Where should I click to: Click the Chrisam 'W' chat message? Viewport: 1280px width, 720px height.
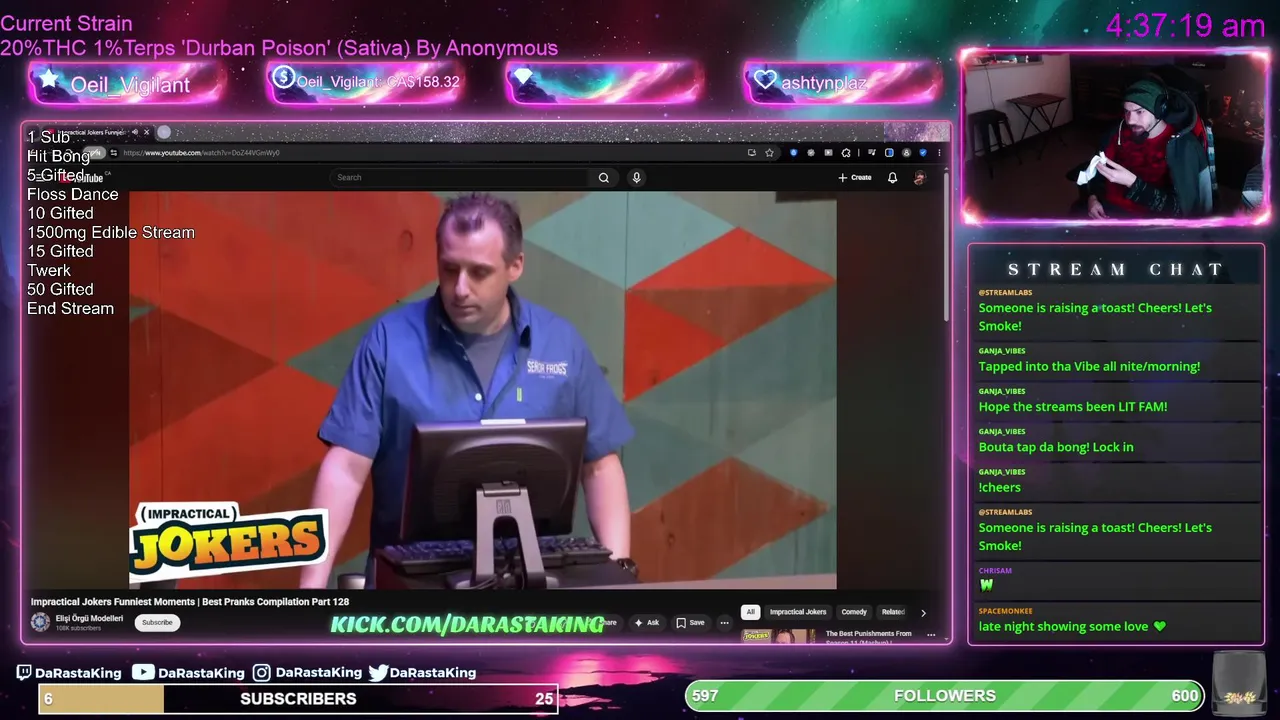[x=986, y=585]
